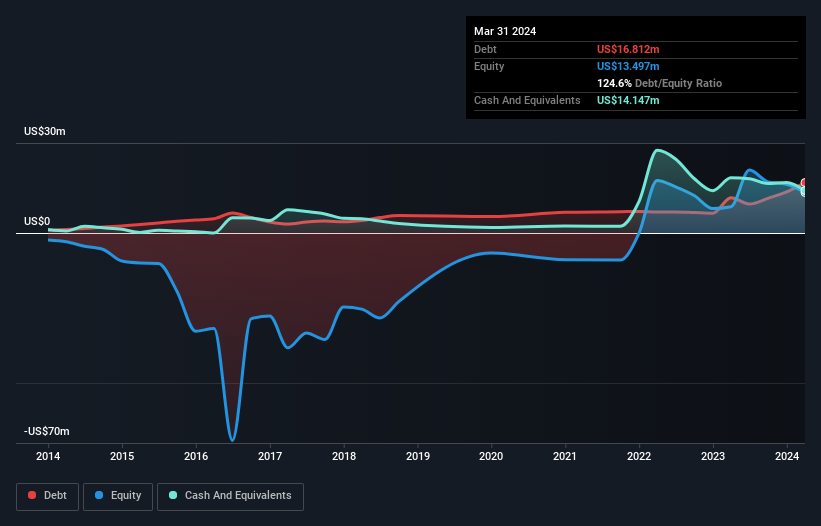Toggle the Equity series legend button
Viewport: 821px width, 526px height.
[118, 496]
